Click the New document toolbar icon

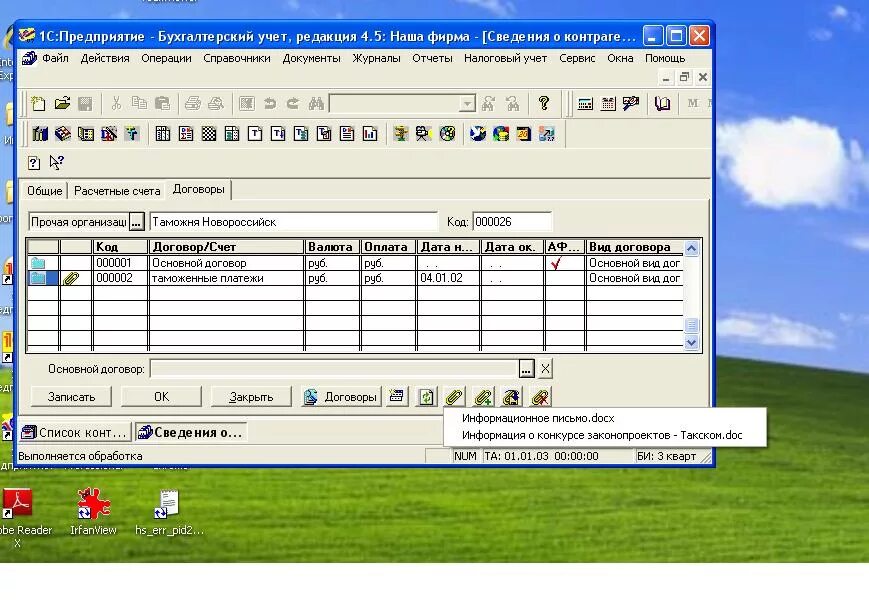coord(38,104)
